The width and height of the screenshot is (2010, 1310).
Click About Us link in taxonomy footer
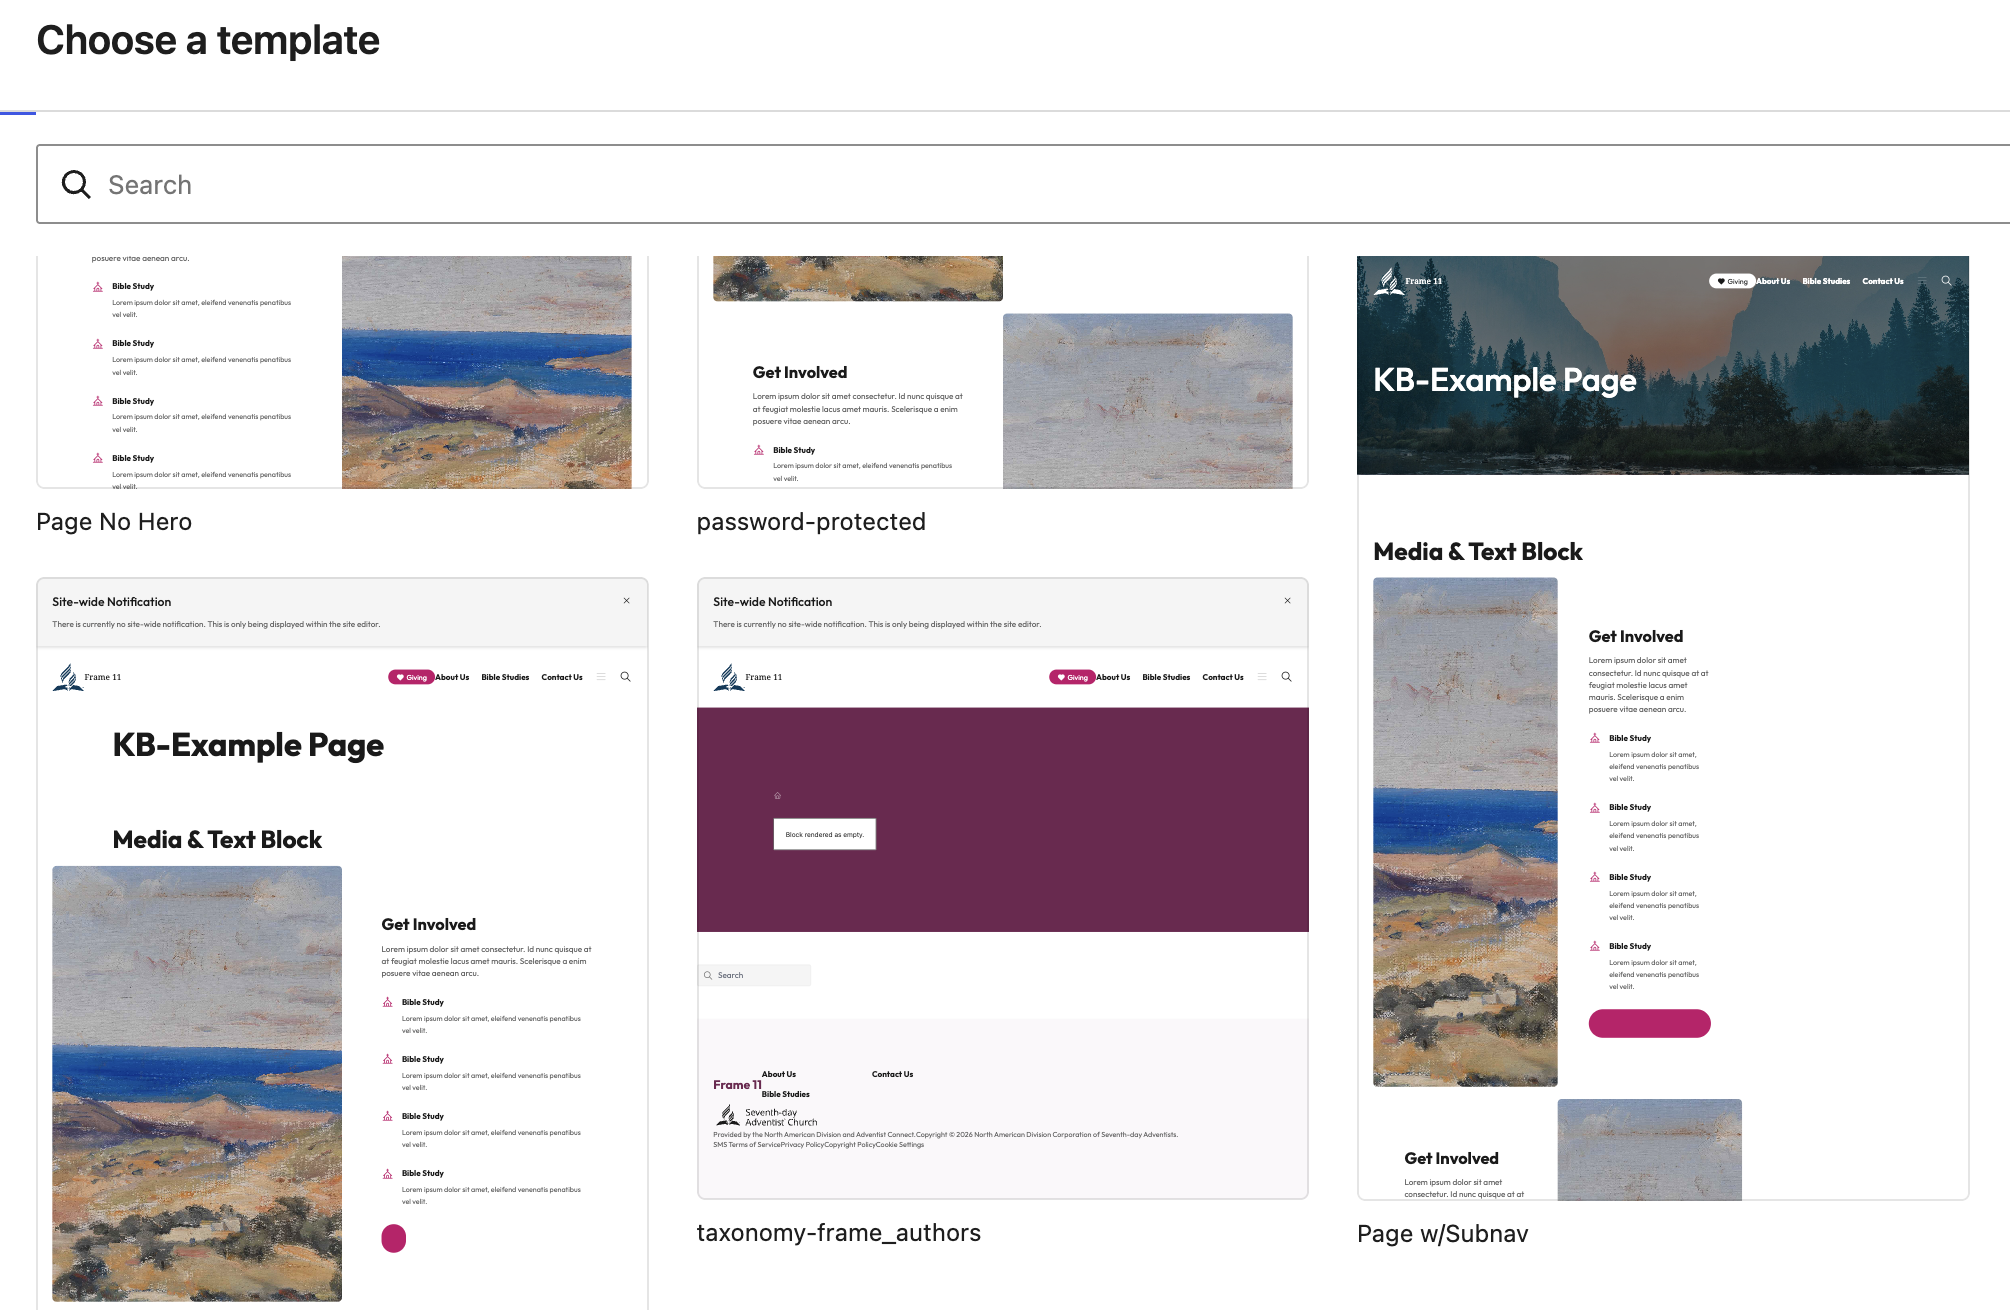(779, 1074)
